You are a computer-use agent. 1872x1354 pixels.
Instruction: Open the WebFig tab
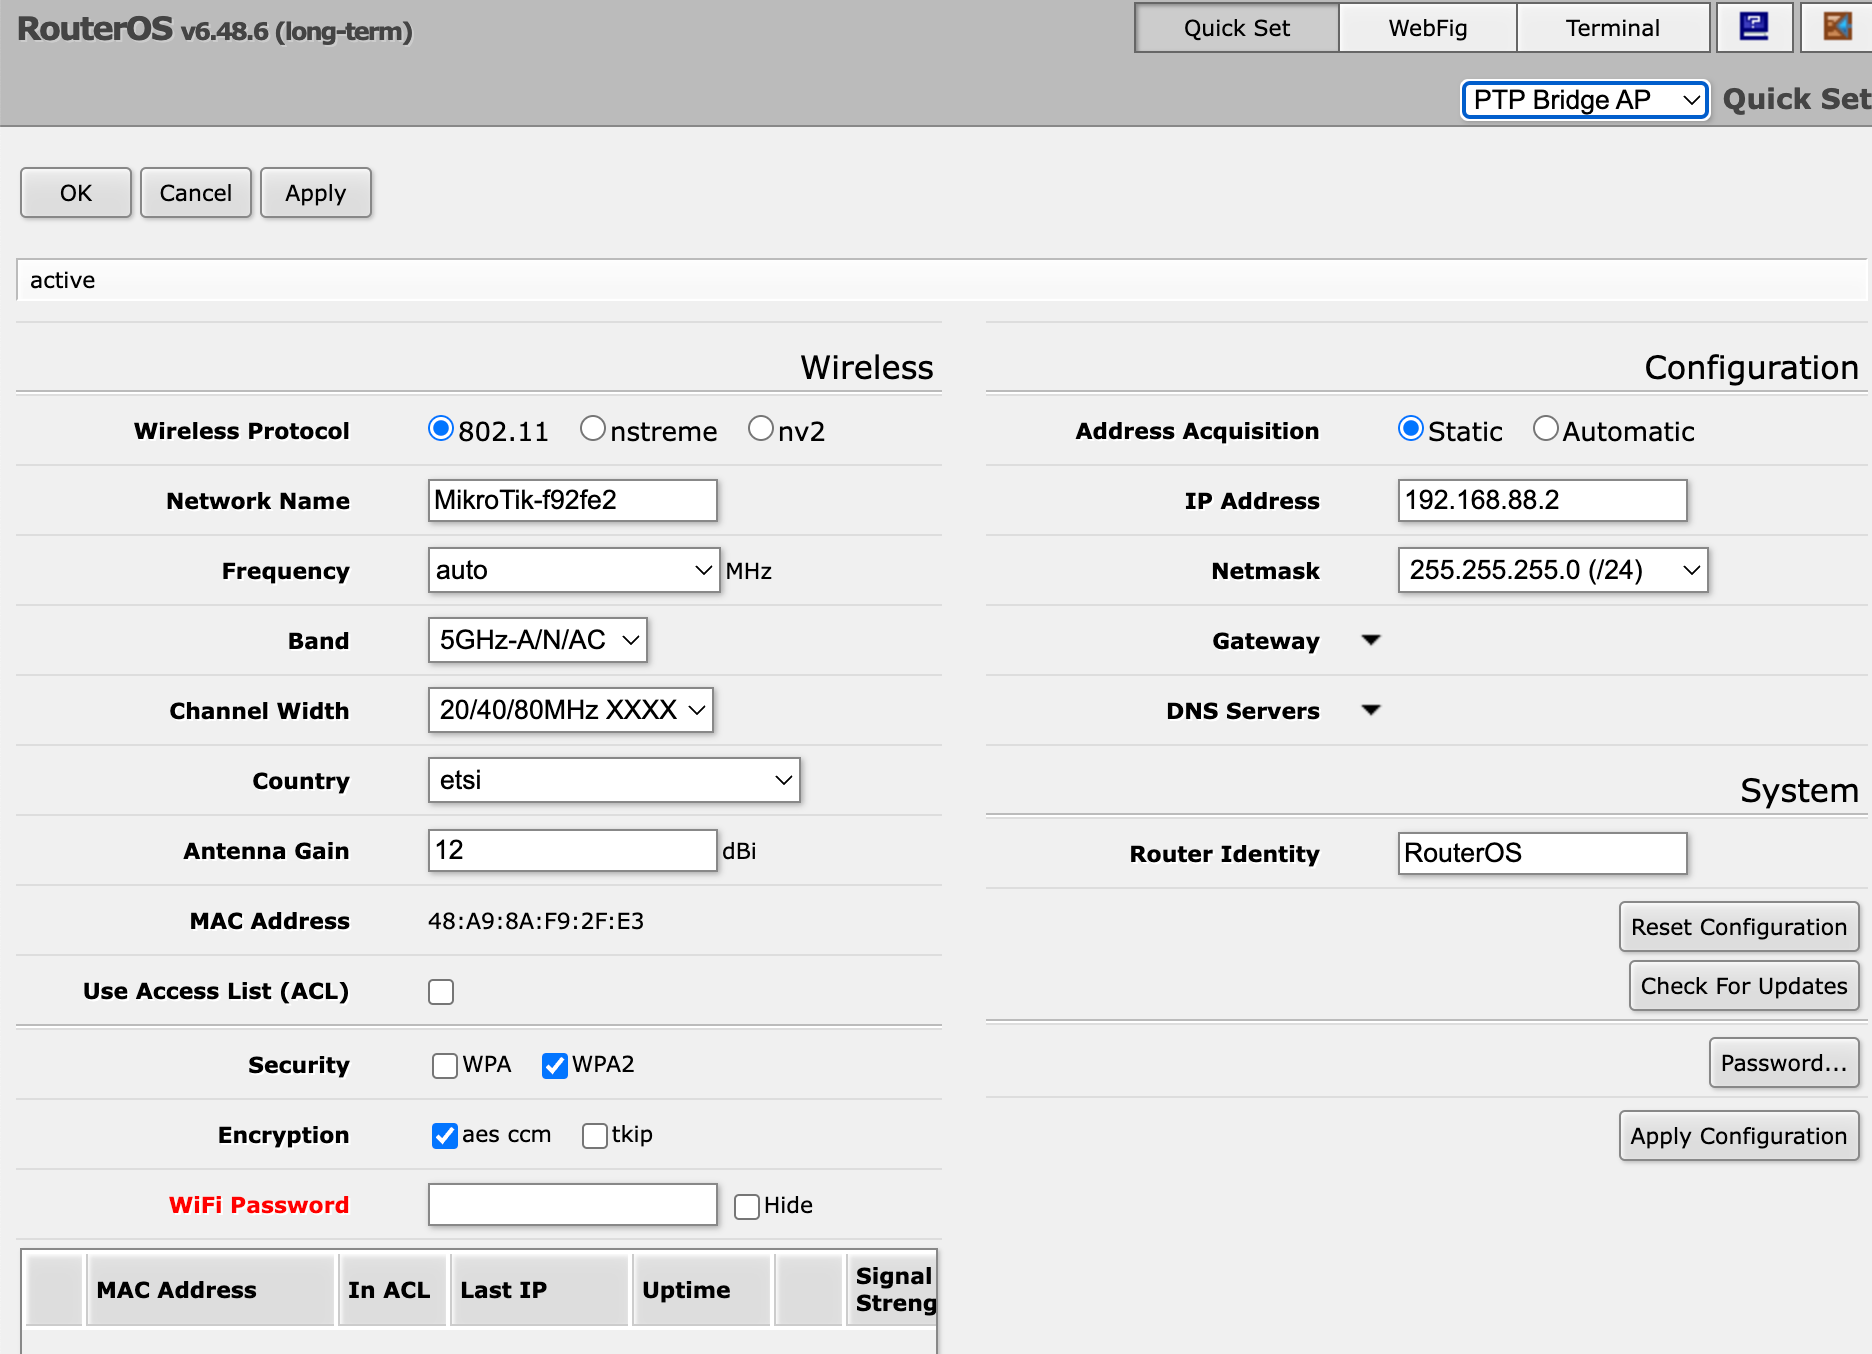click(x=1428, y=28)
